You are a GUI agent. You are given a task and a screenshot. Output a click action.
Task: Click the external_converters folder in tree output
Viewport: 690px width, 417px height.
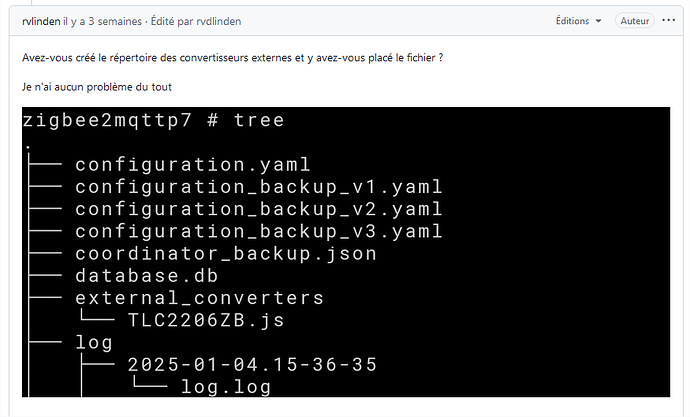199,298
